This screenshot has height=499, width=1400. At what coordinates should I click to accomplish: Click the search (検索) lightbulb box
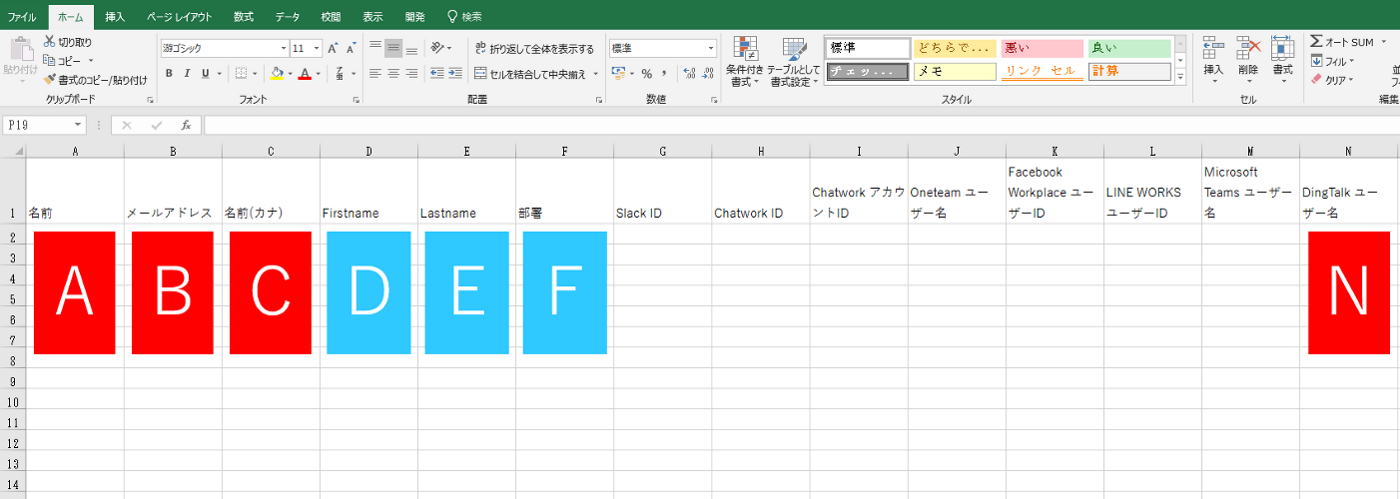point(464,17)
